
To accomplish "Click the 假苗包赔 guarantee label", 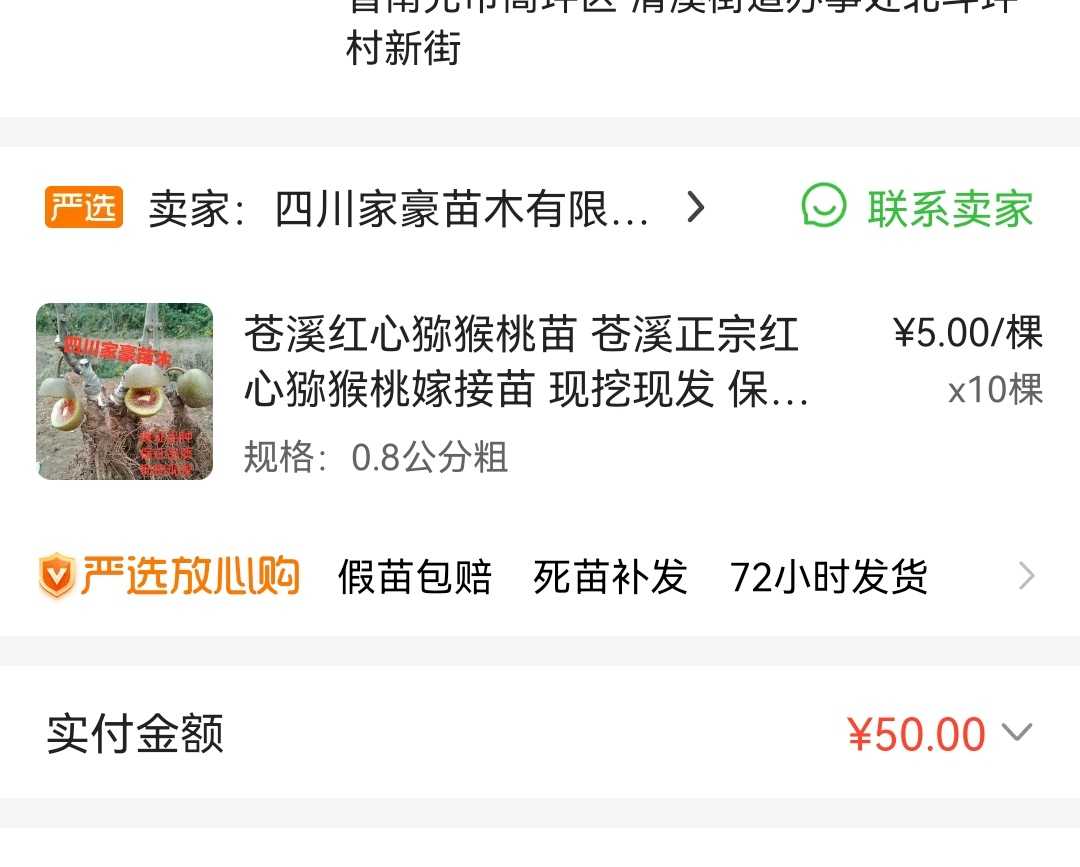I will [415, 577].
